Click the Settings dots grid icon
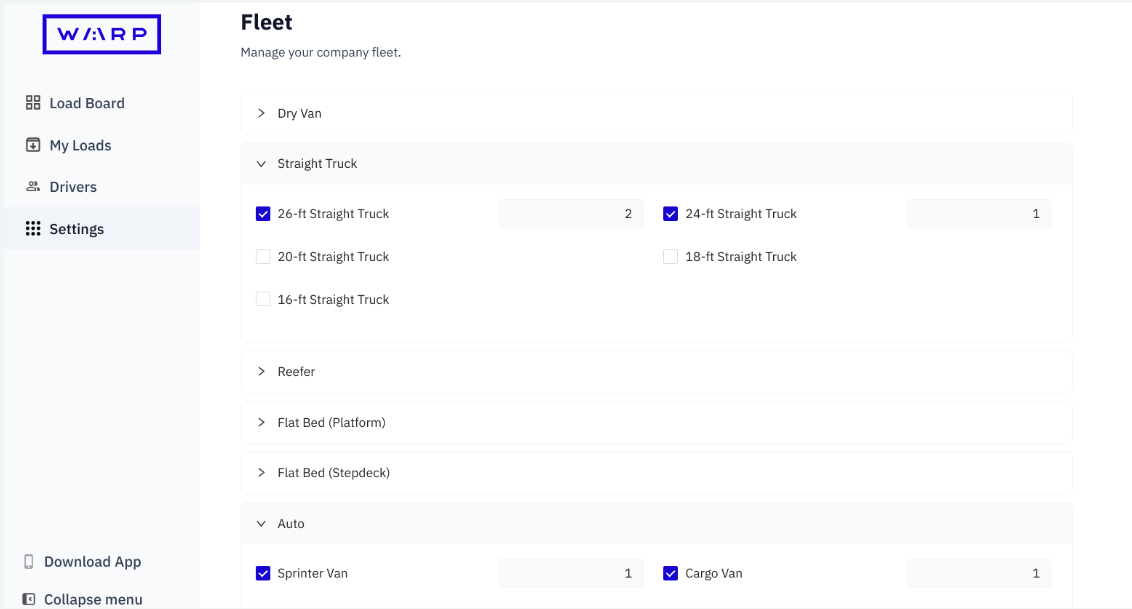This screenshot has height=609, width=1132. [x=33, y=228]
